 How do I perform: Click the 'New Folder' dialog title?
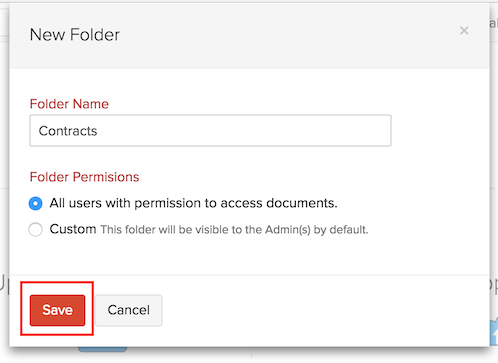[x=75, y=35]
